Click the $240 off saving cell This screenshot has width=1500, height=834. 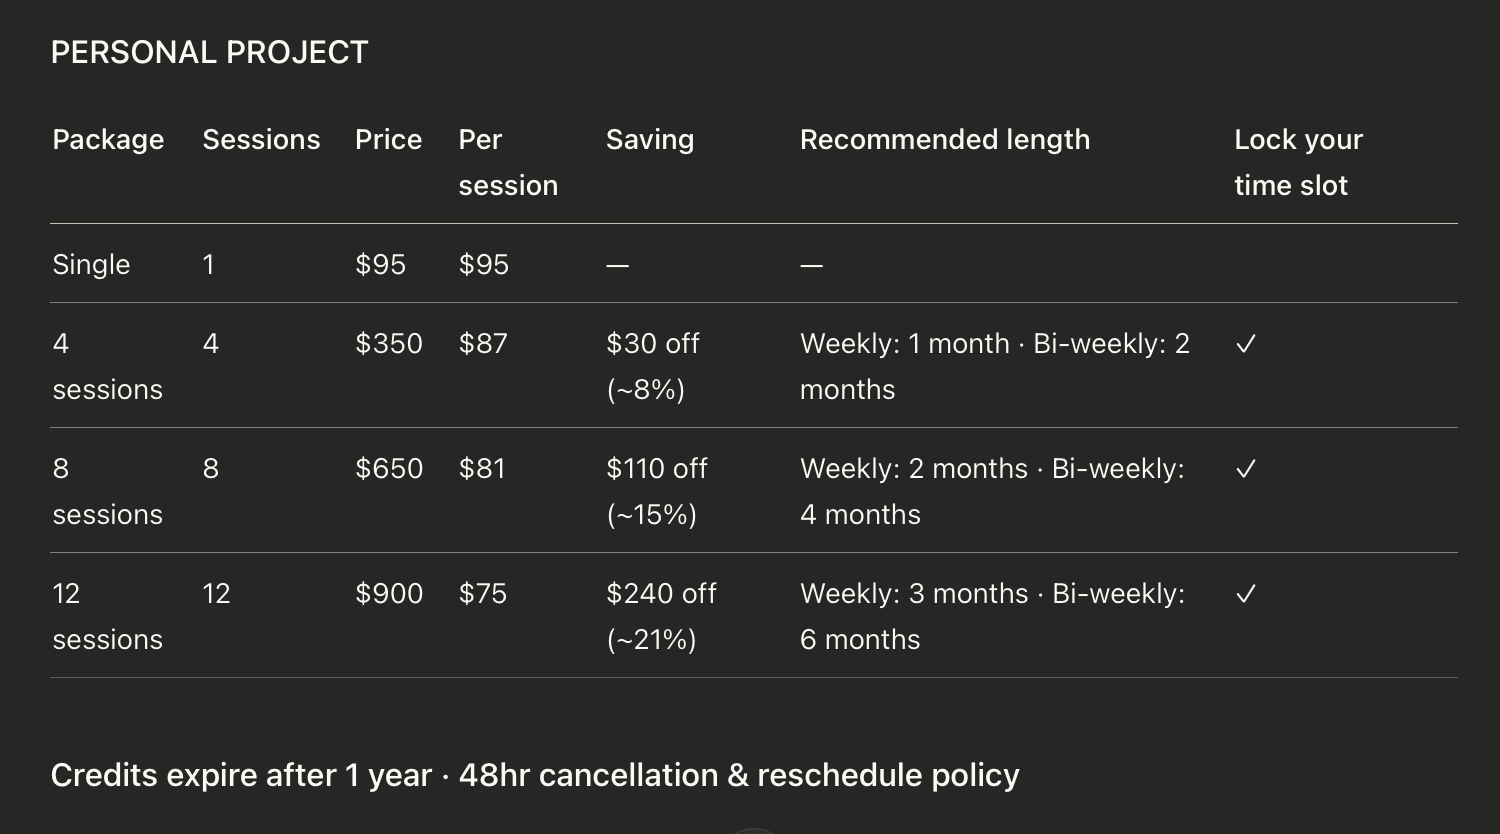(x=660, y=616)
